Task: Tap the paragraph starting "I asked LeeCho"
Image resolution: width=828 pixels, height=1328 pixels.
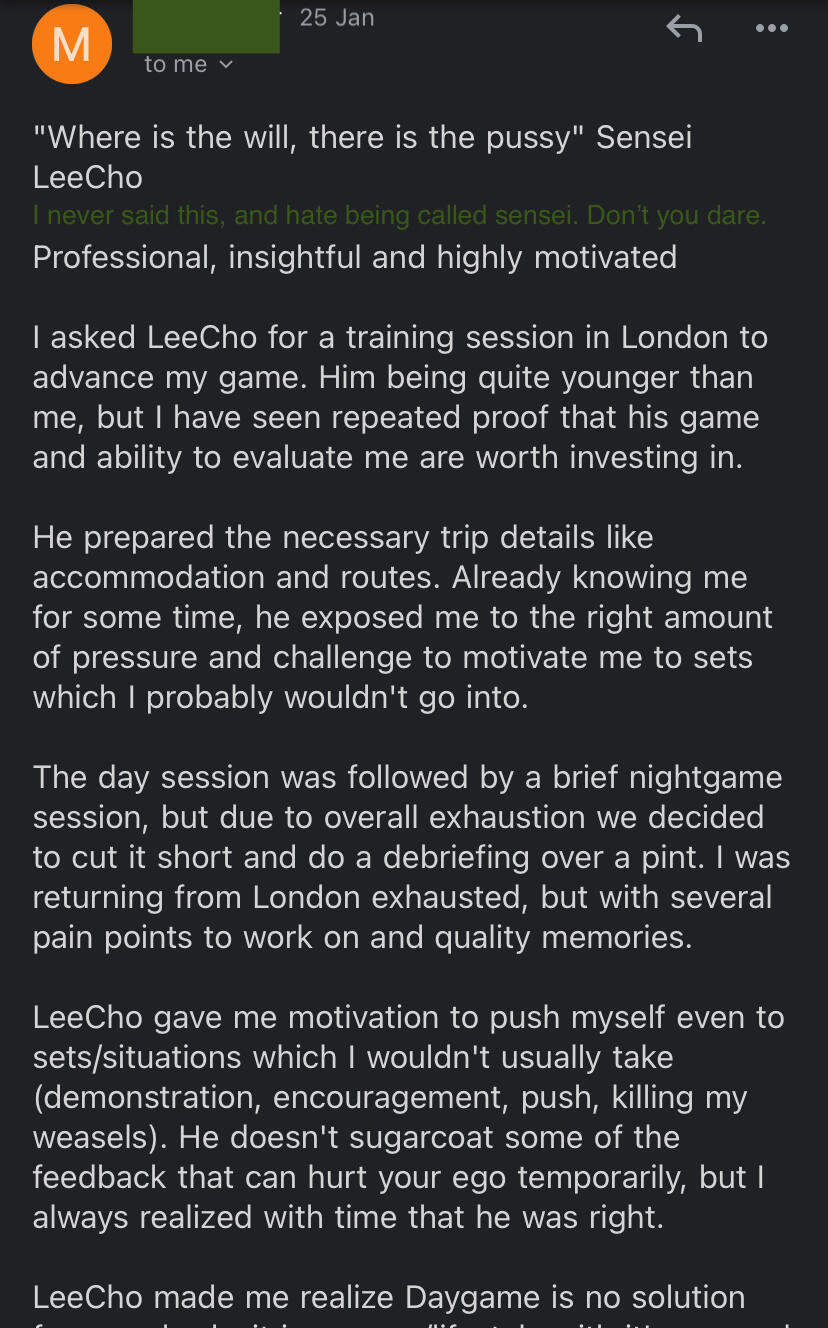Action: click(400, 397)
